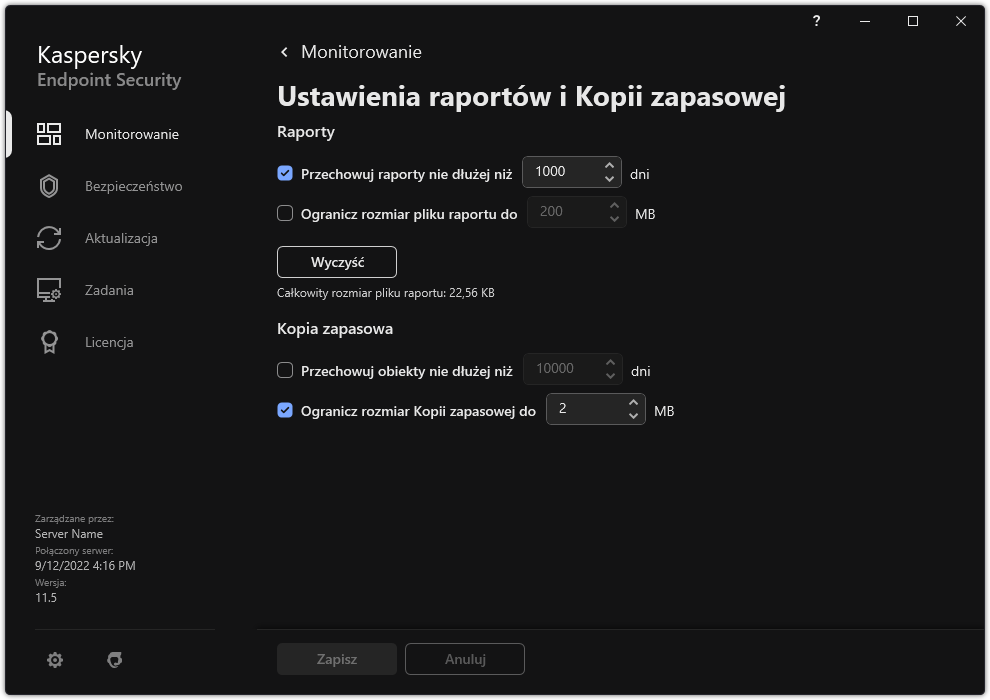Enable limiting report file size
Viewport: 990px width, 700px height.
[x=285, y=213]
